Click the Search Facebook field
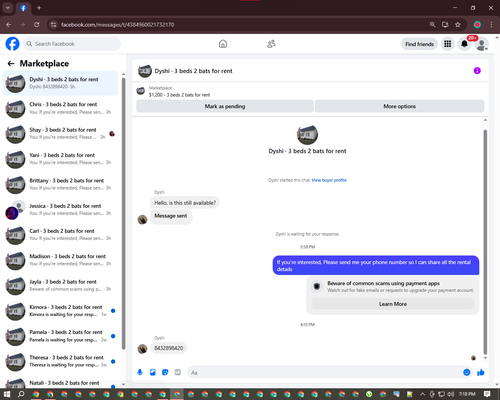Viewport: 500px width, 400px height. point(72,44)
